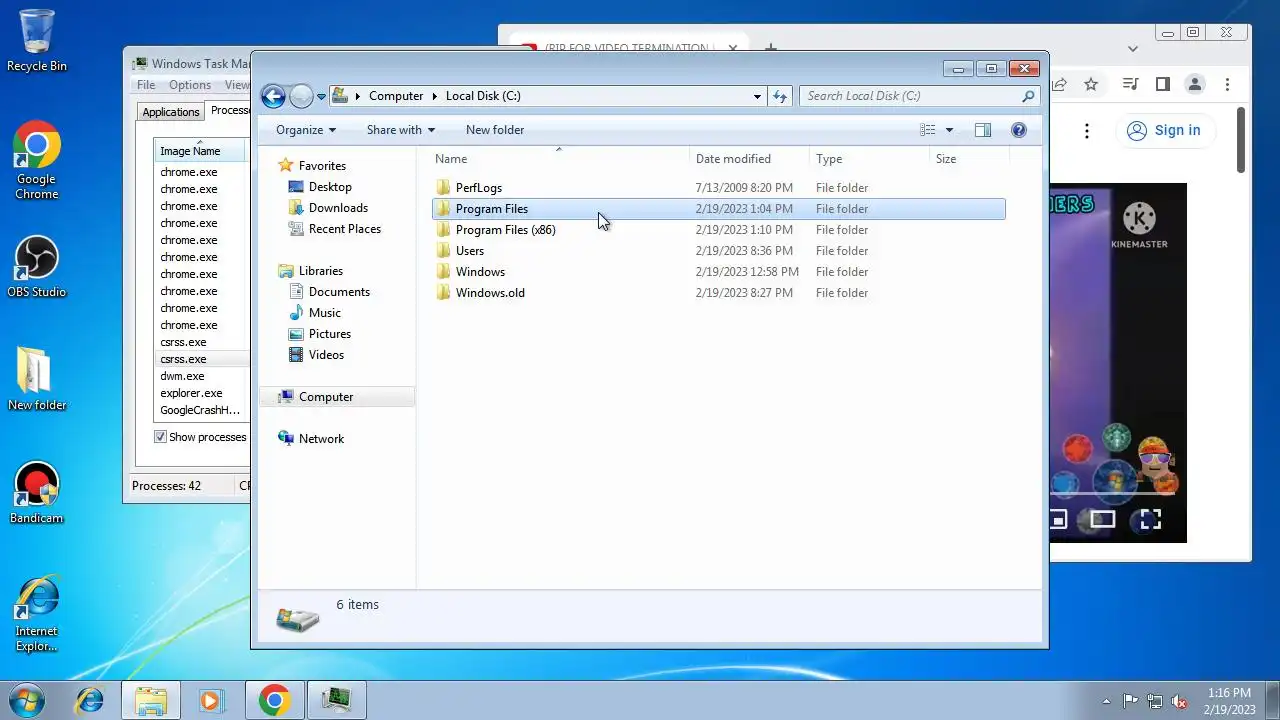This screenshot has width=1280, height=720.
Task: Open the Organize menu
Action: click(x=306, y=130)
